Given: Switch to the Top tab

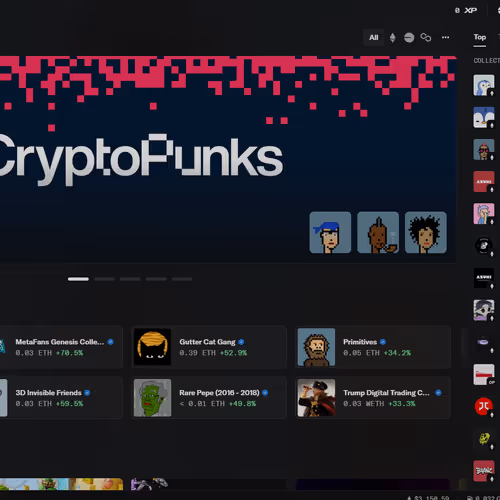Looking at the screenshot, I should [480, 37].
